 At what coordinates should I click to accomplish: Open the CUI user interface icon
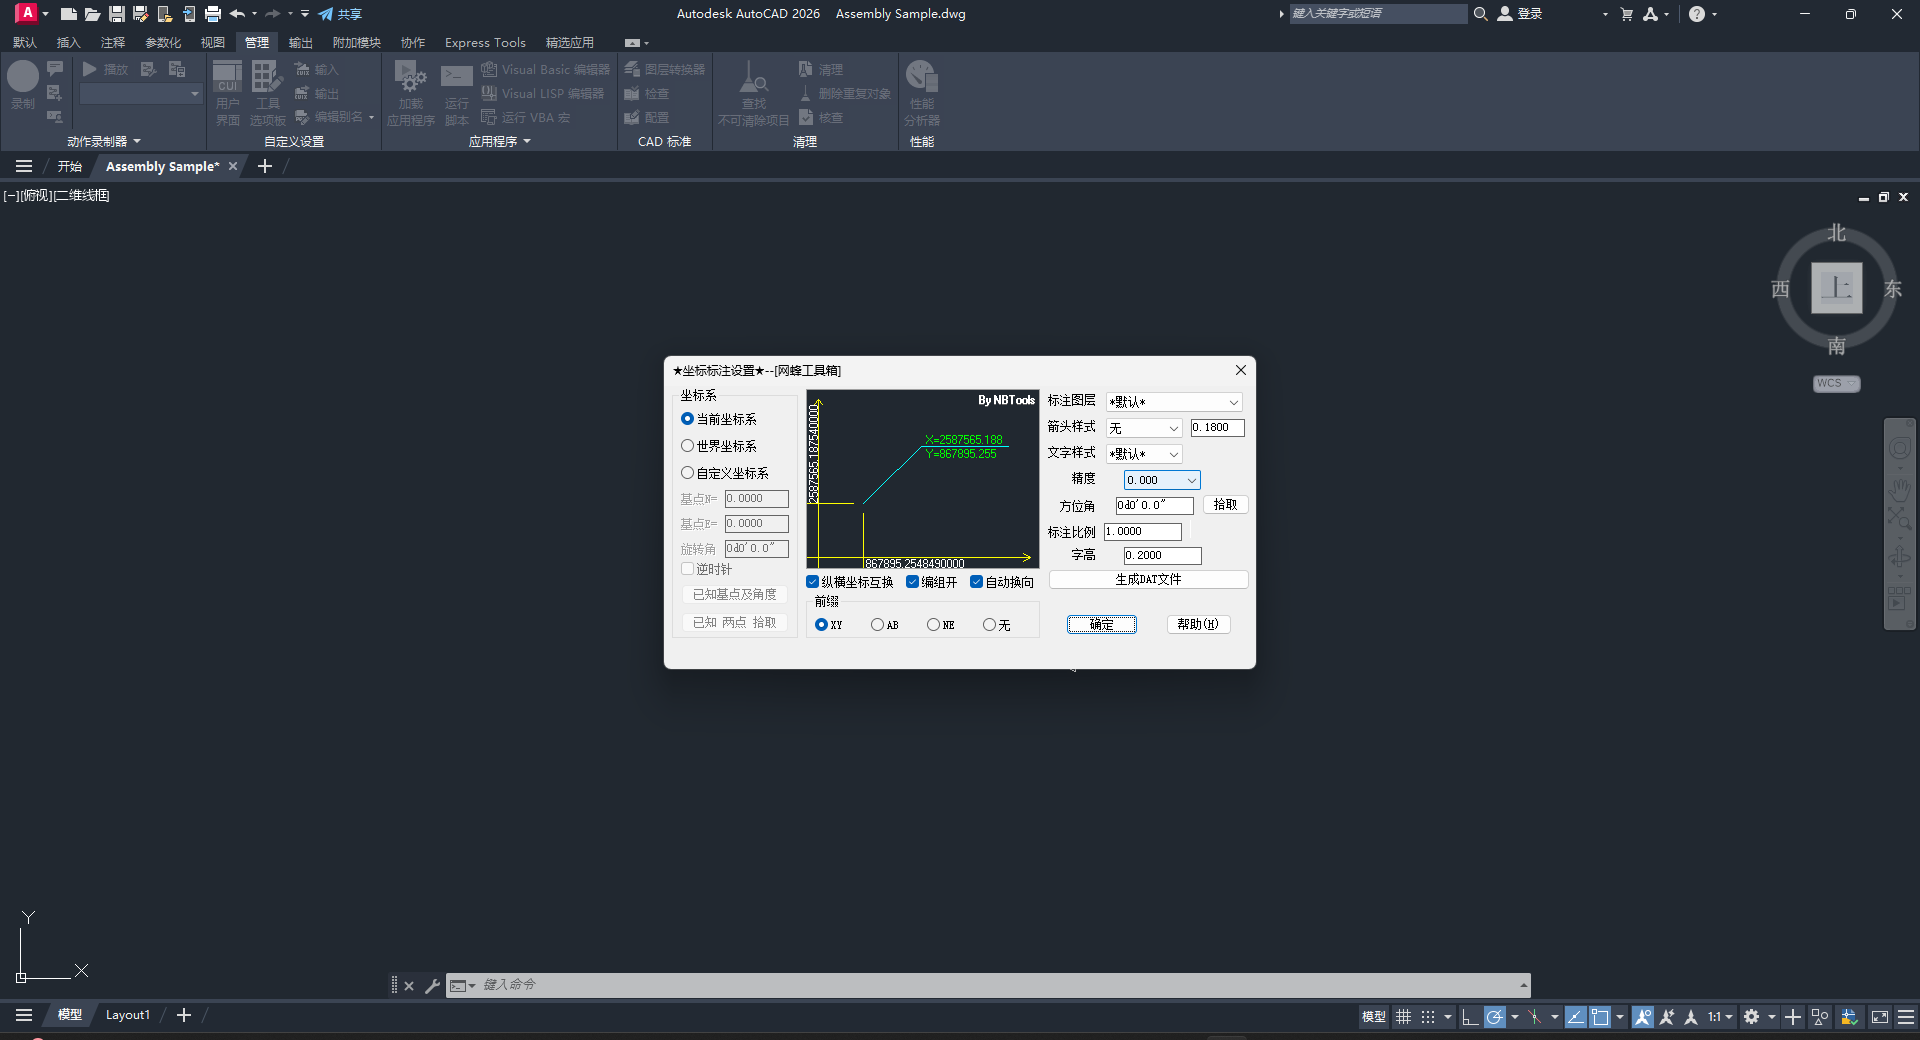227,90
